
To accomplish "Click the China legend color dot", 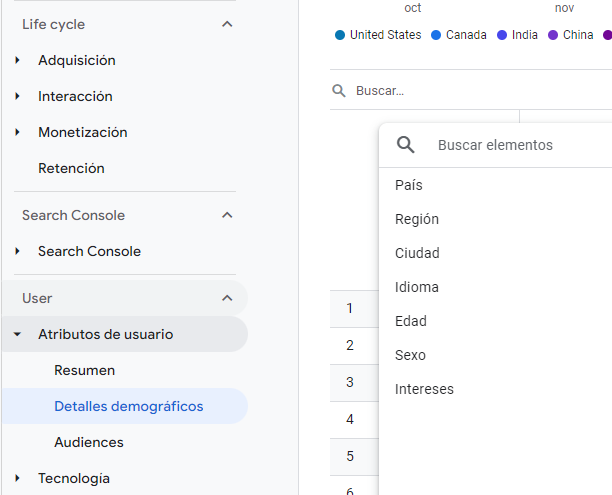I will (553, 35).
